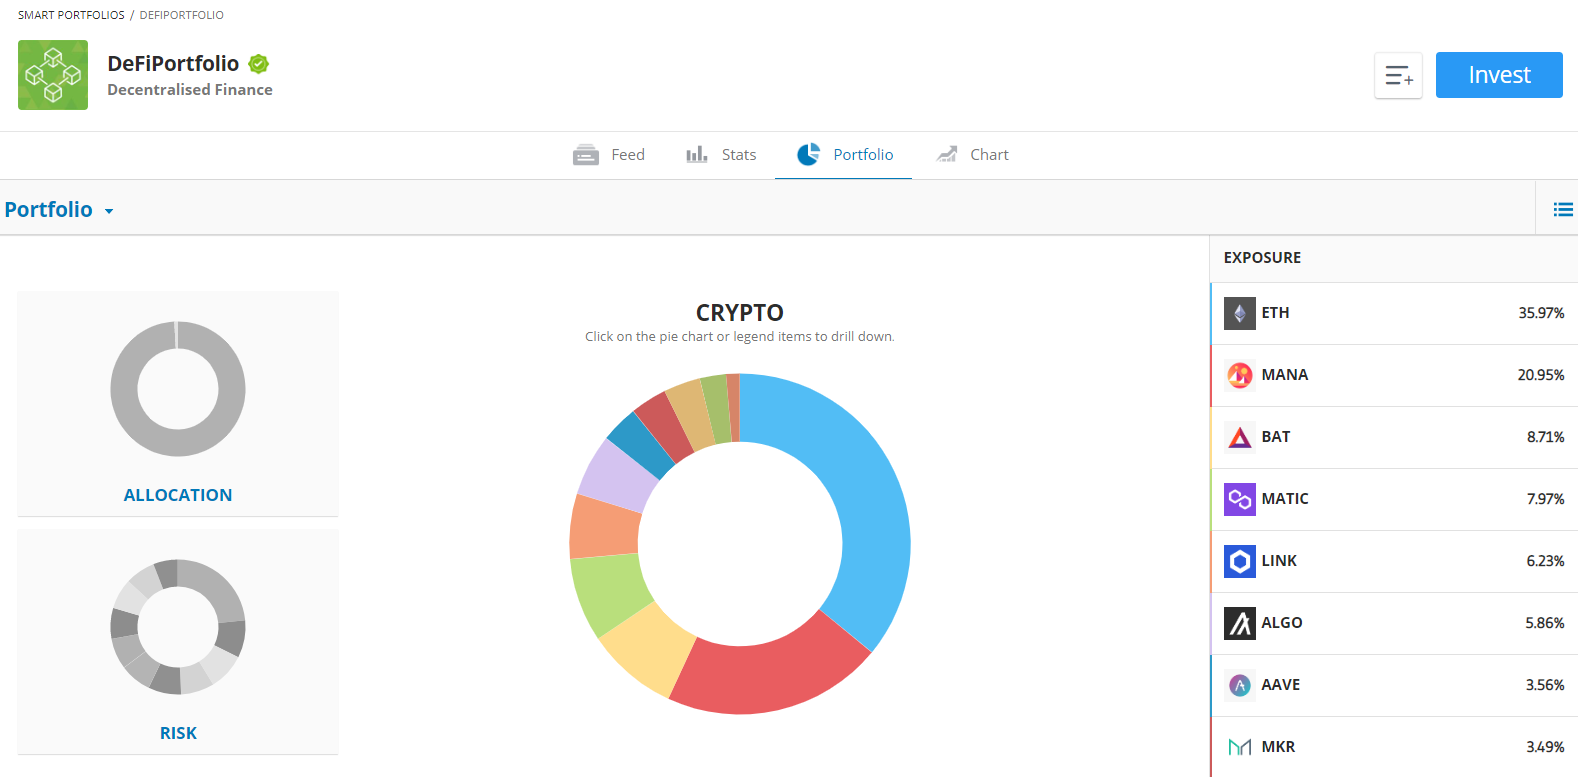Open the Stats tab
1578x777 pixels.
(721, 155)
